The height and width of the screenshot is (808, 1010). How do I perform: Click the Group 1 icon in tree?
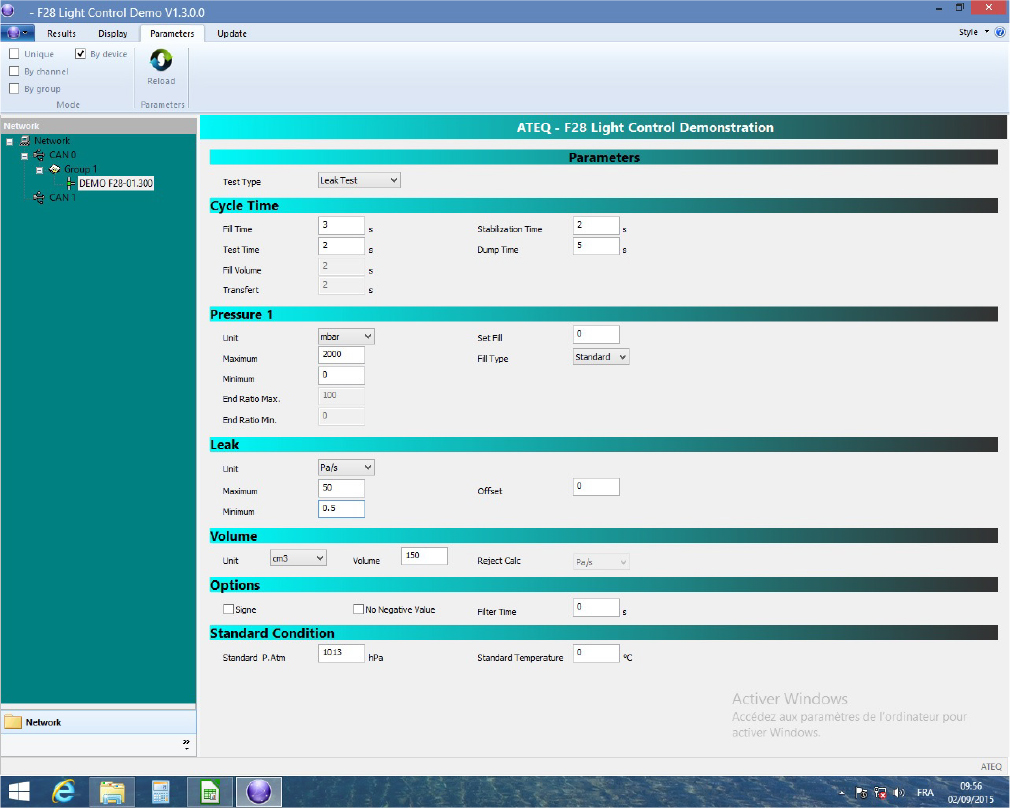(55, 169)
